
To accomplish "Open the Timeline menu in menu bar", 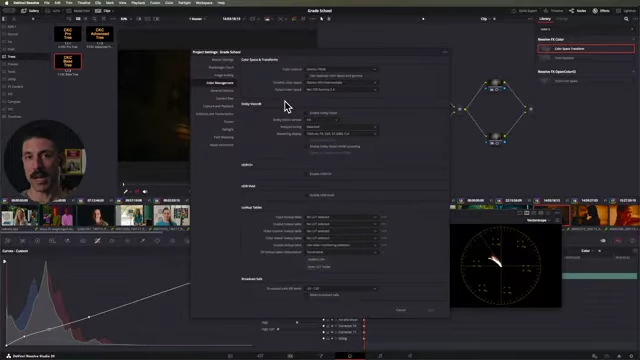I will (x=84, y=2).
